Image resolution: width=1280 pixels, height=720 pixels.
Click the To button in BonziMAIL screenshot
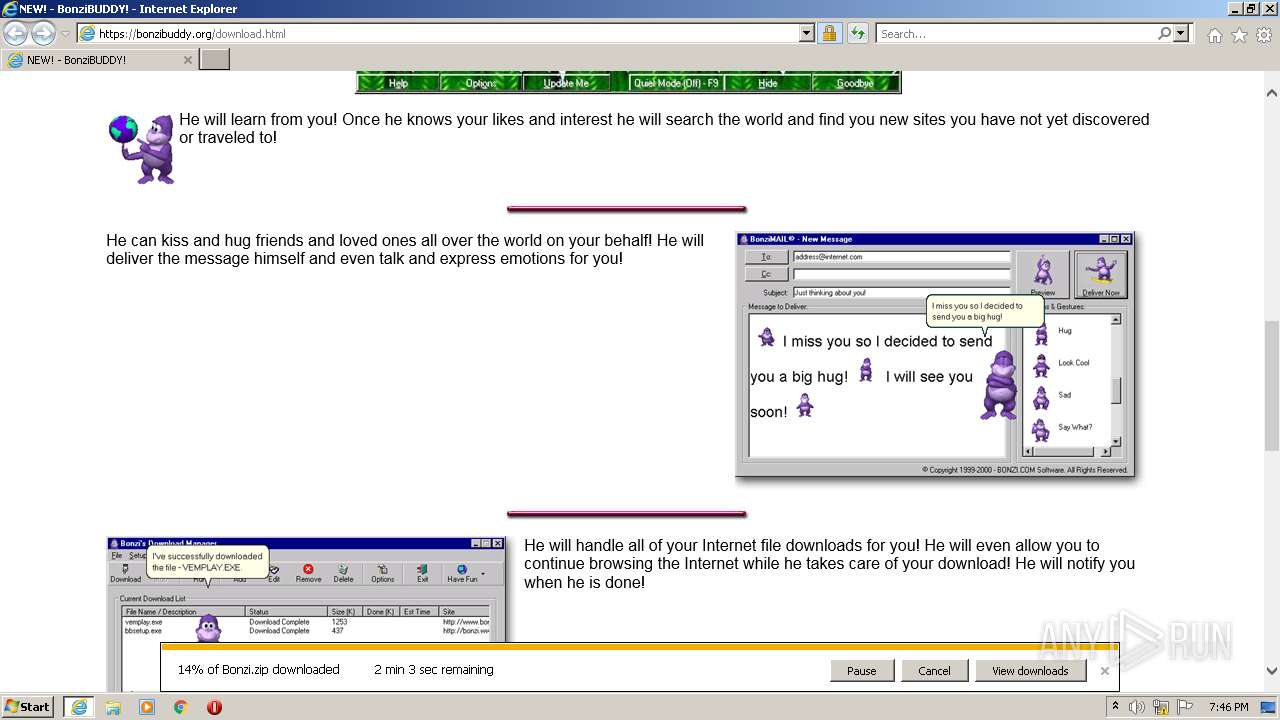click(x=767, y=257)
